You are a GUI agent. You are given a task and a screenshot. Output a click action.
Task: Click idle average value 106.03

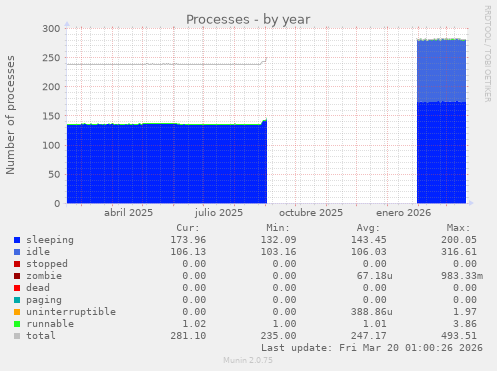click(369, 252)
